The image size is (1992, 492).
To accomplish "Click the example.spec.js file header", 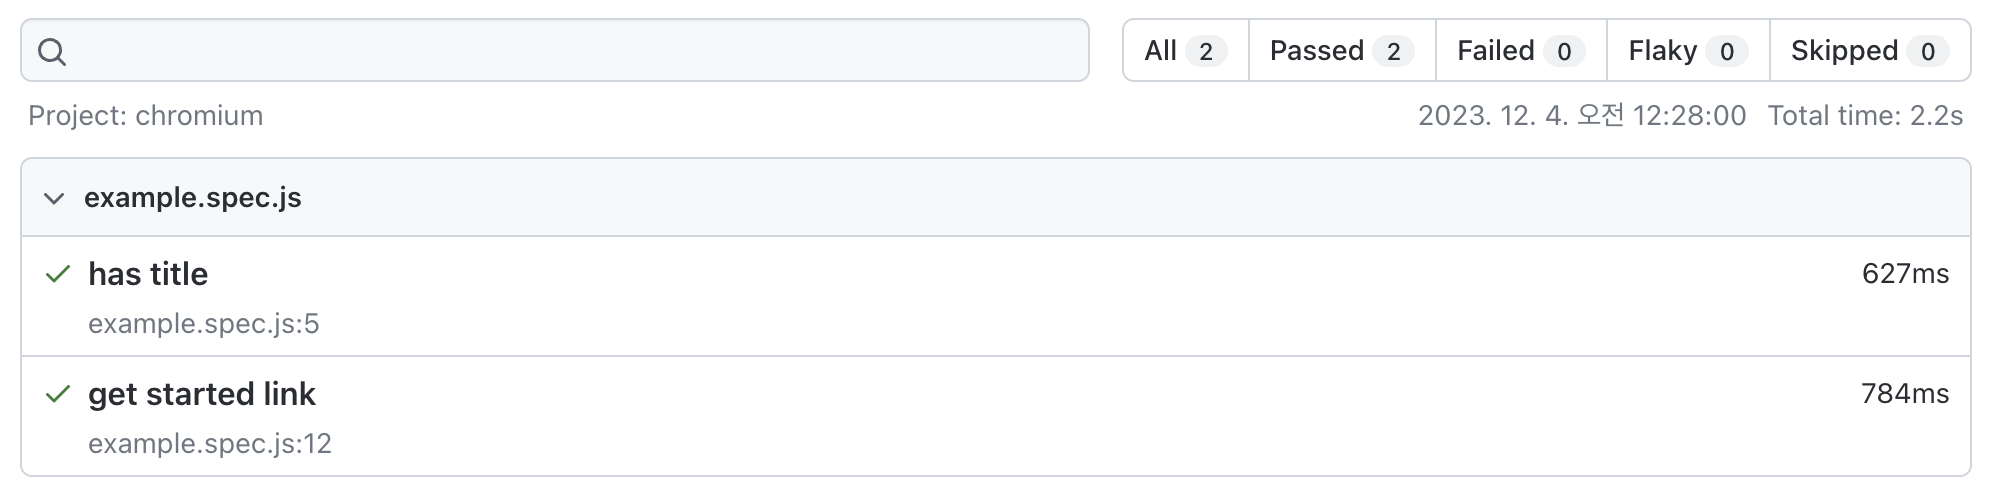I will coord(193,198).
